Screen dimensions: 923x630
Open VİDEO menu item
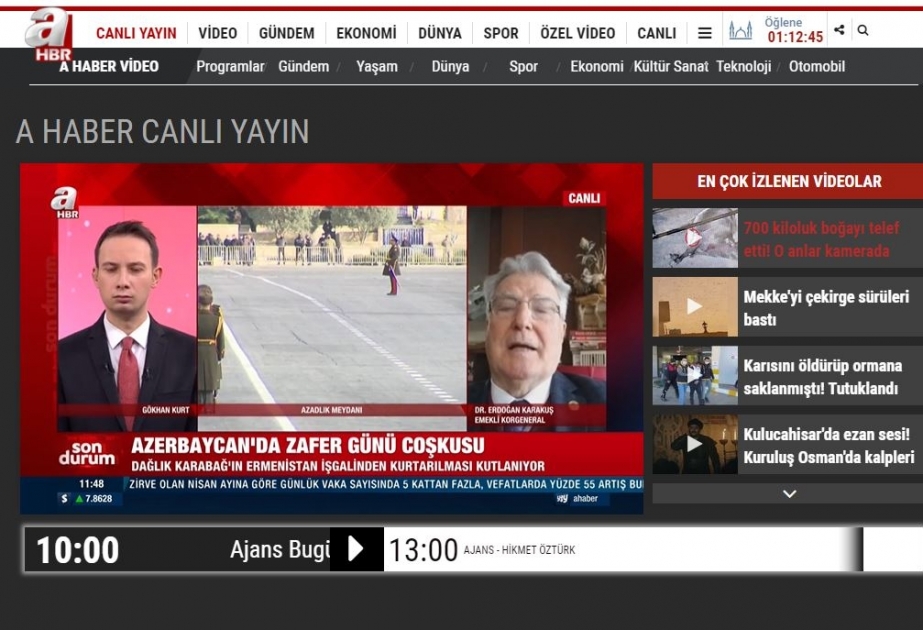click(217, 34)
